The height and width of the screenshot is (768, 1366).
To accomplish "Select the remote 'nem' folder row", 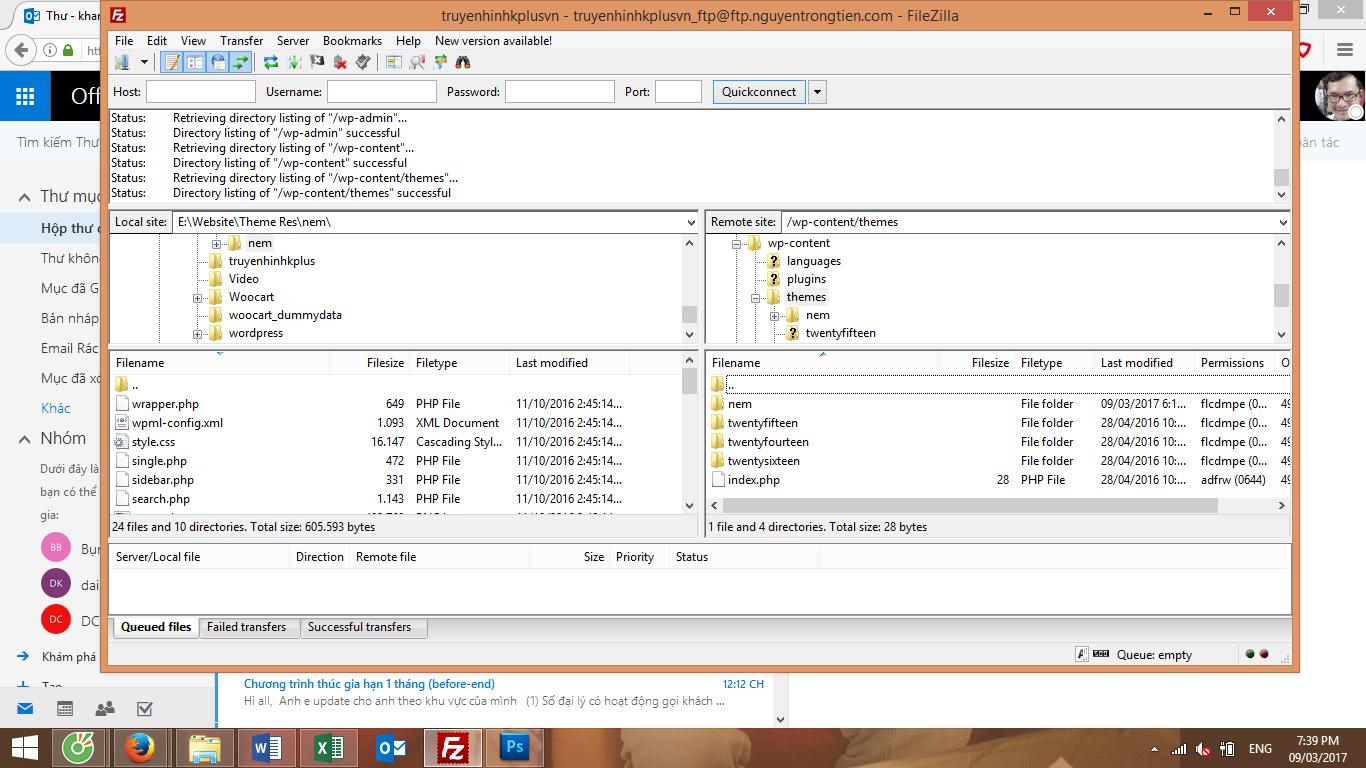I will pos(999,404).
